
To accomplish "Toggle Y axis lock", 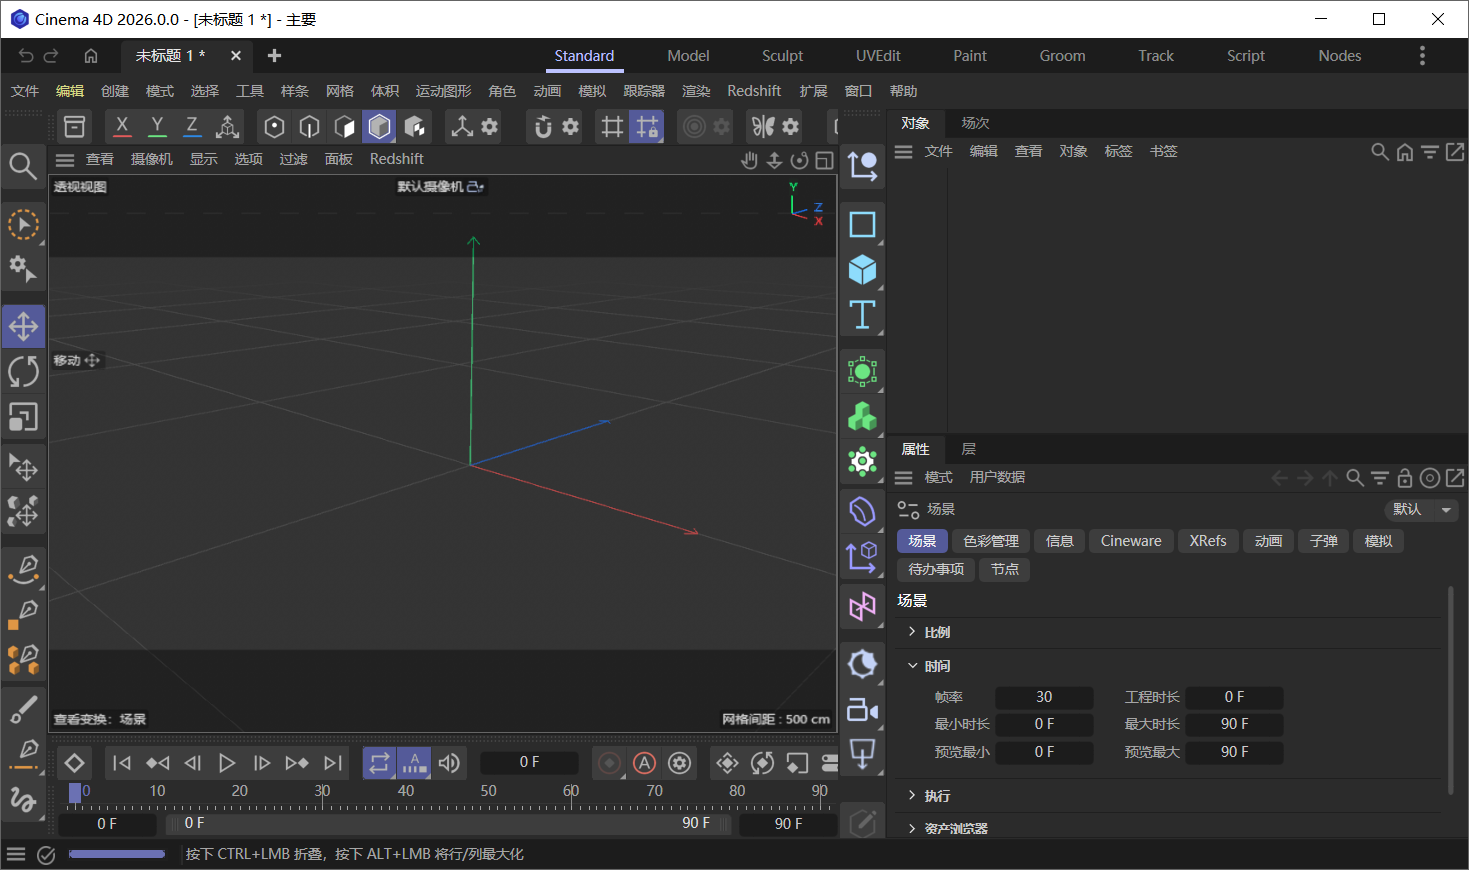I will coord(157,126).
